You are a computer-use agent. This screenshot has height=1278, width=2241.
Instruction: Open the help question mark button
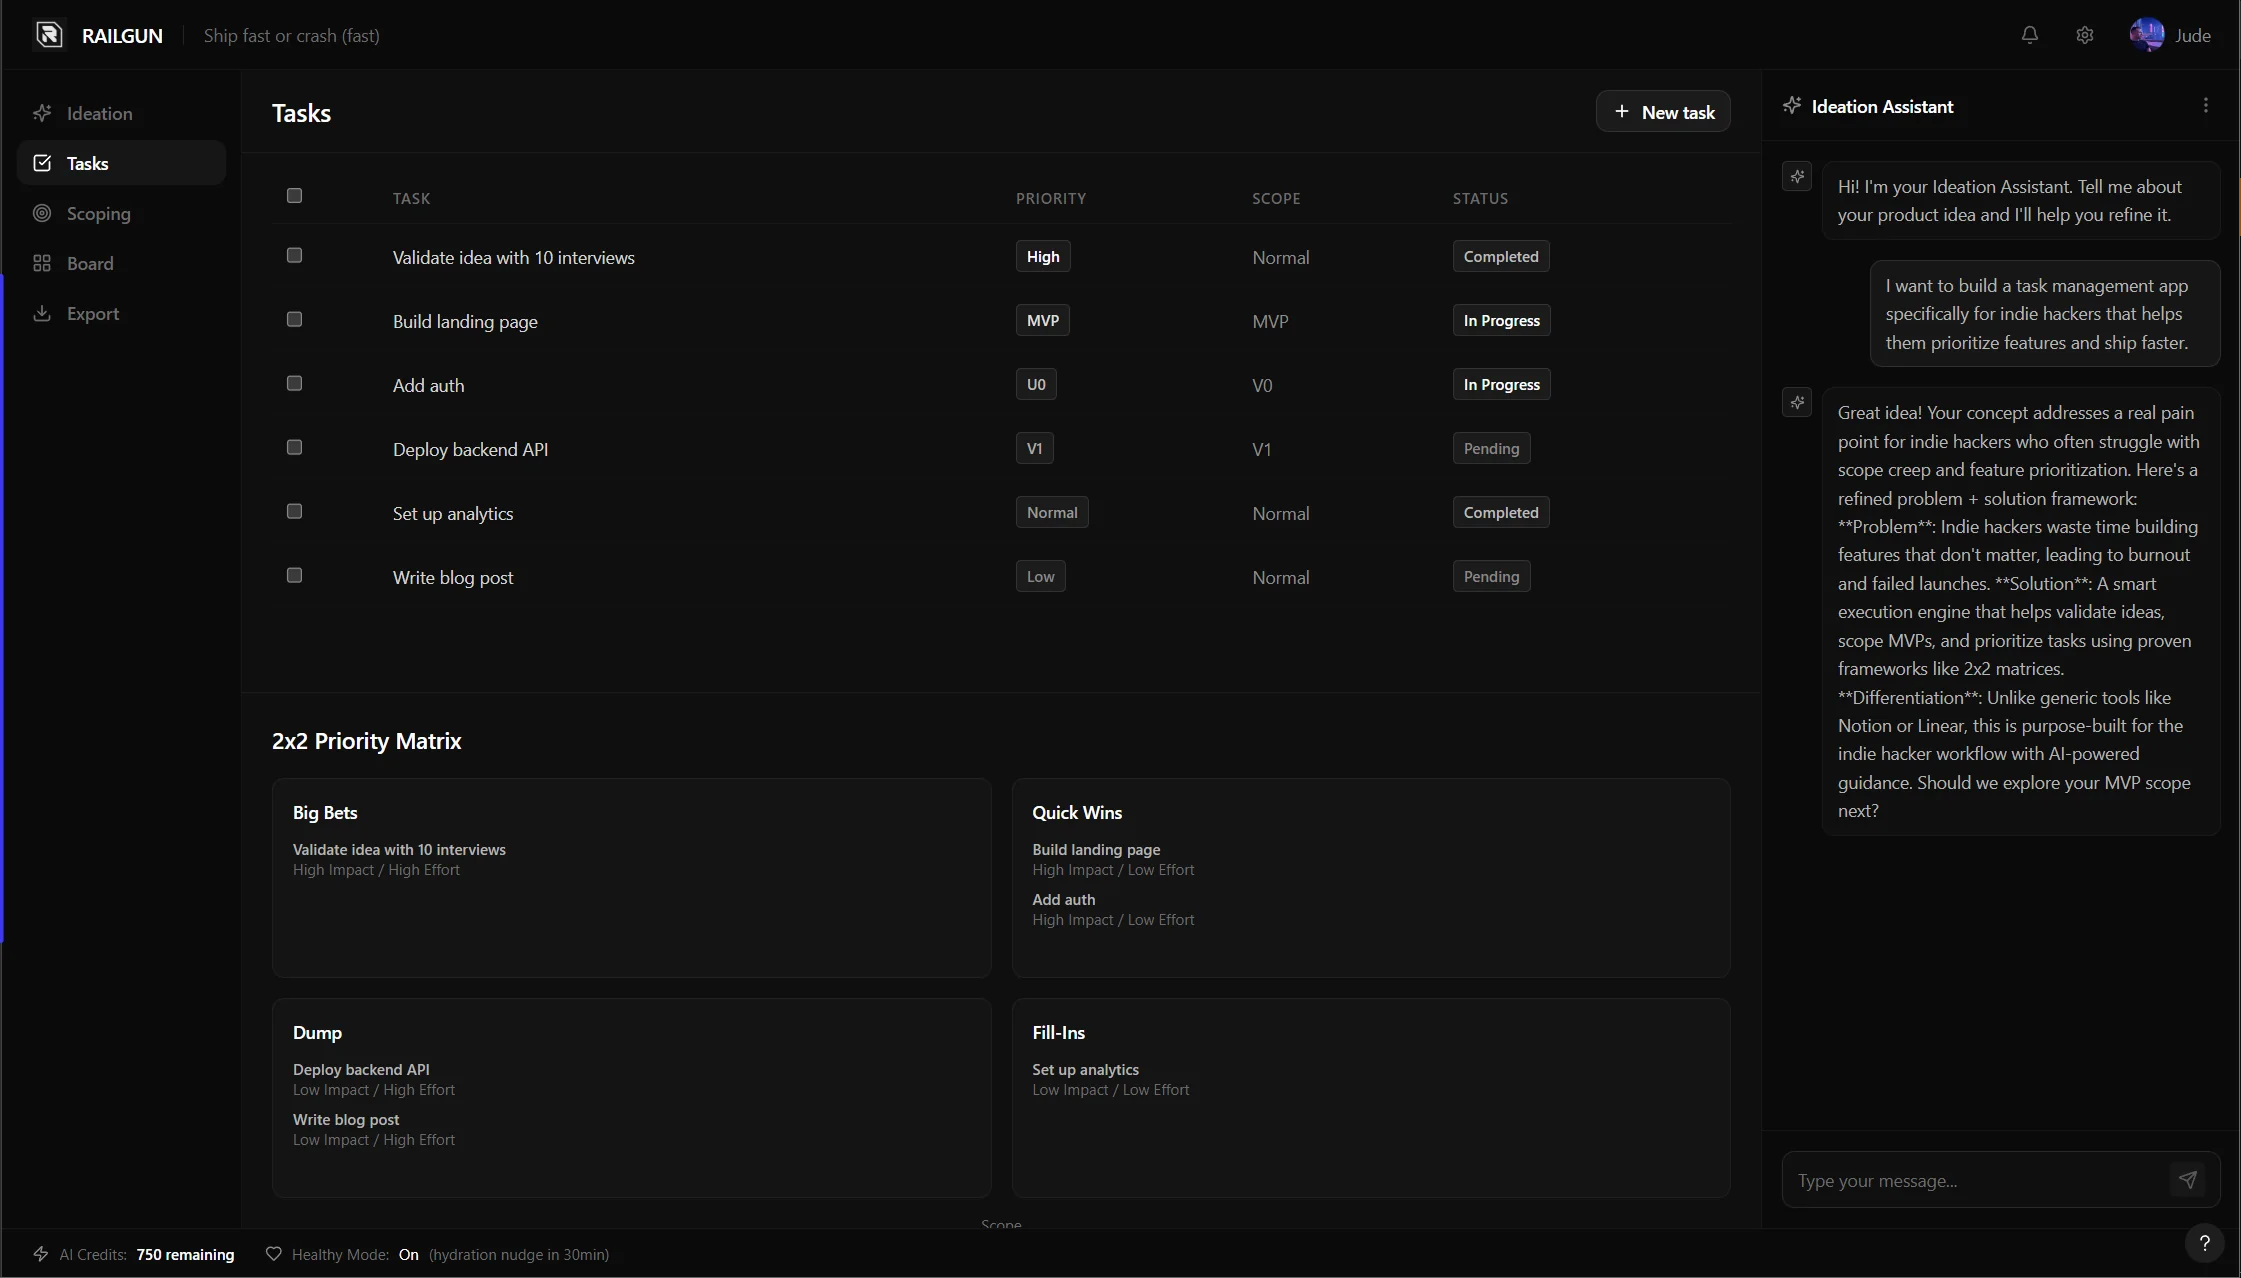tap(2204, 1243)
